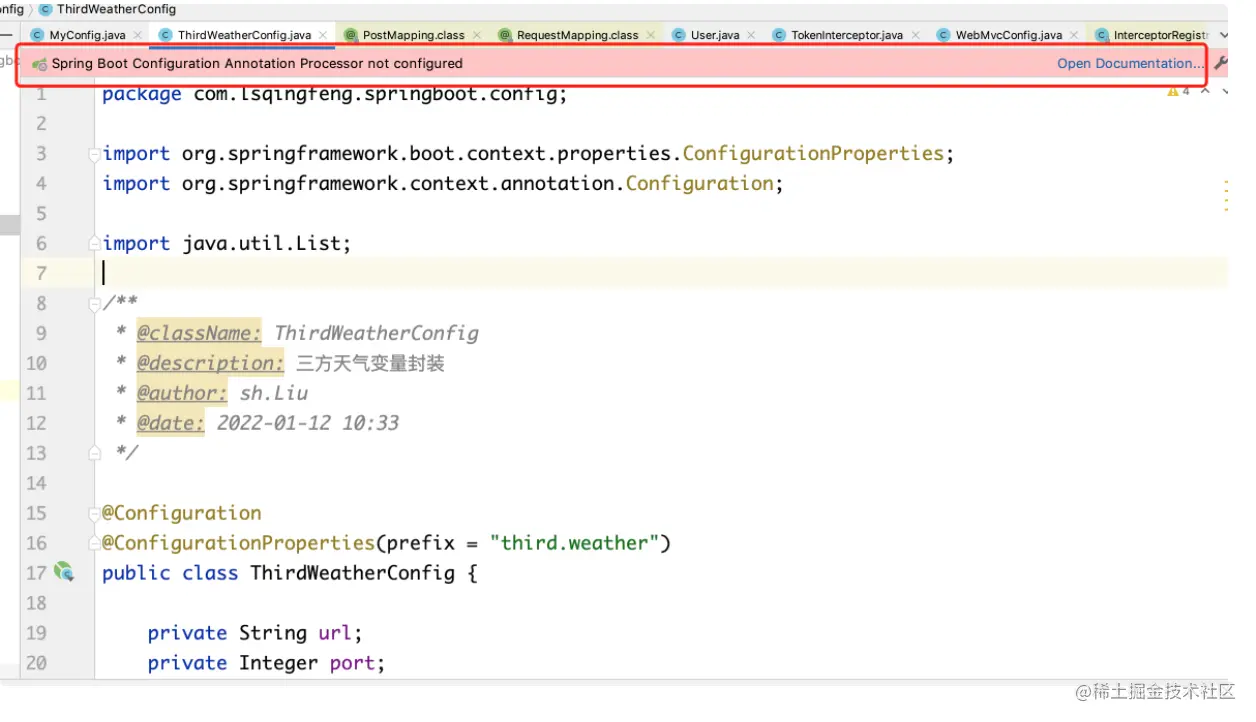Collapse Javadoc end marker at line 13

click(95, 453)
